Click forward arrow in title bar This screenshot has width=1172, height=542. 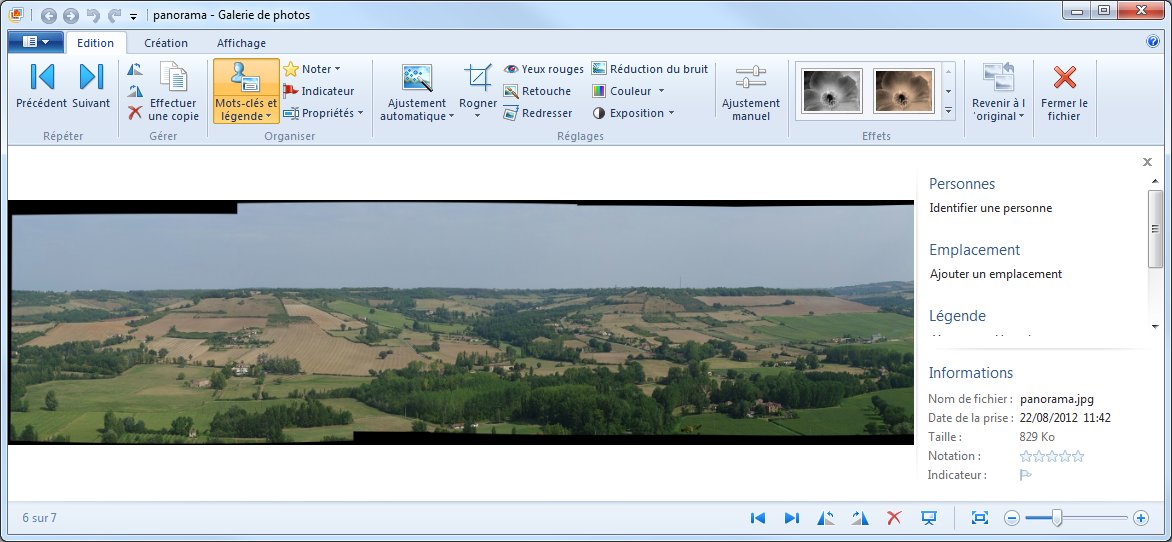71,15
